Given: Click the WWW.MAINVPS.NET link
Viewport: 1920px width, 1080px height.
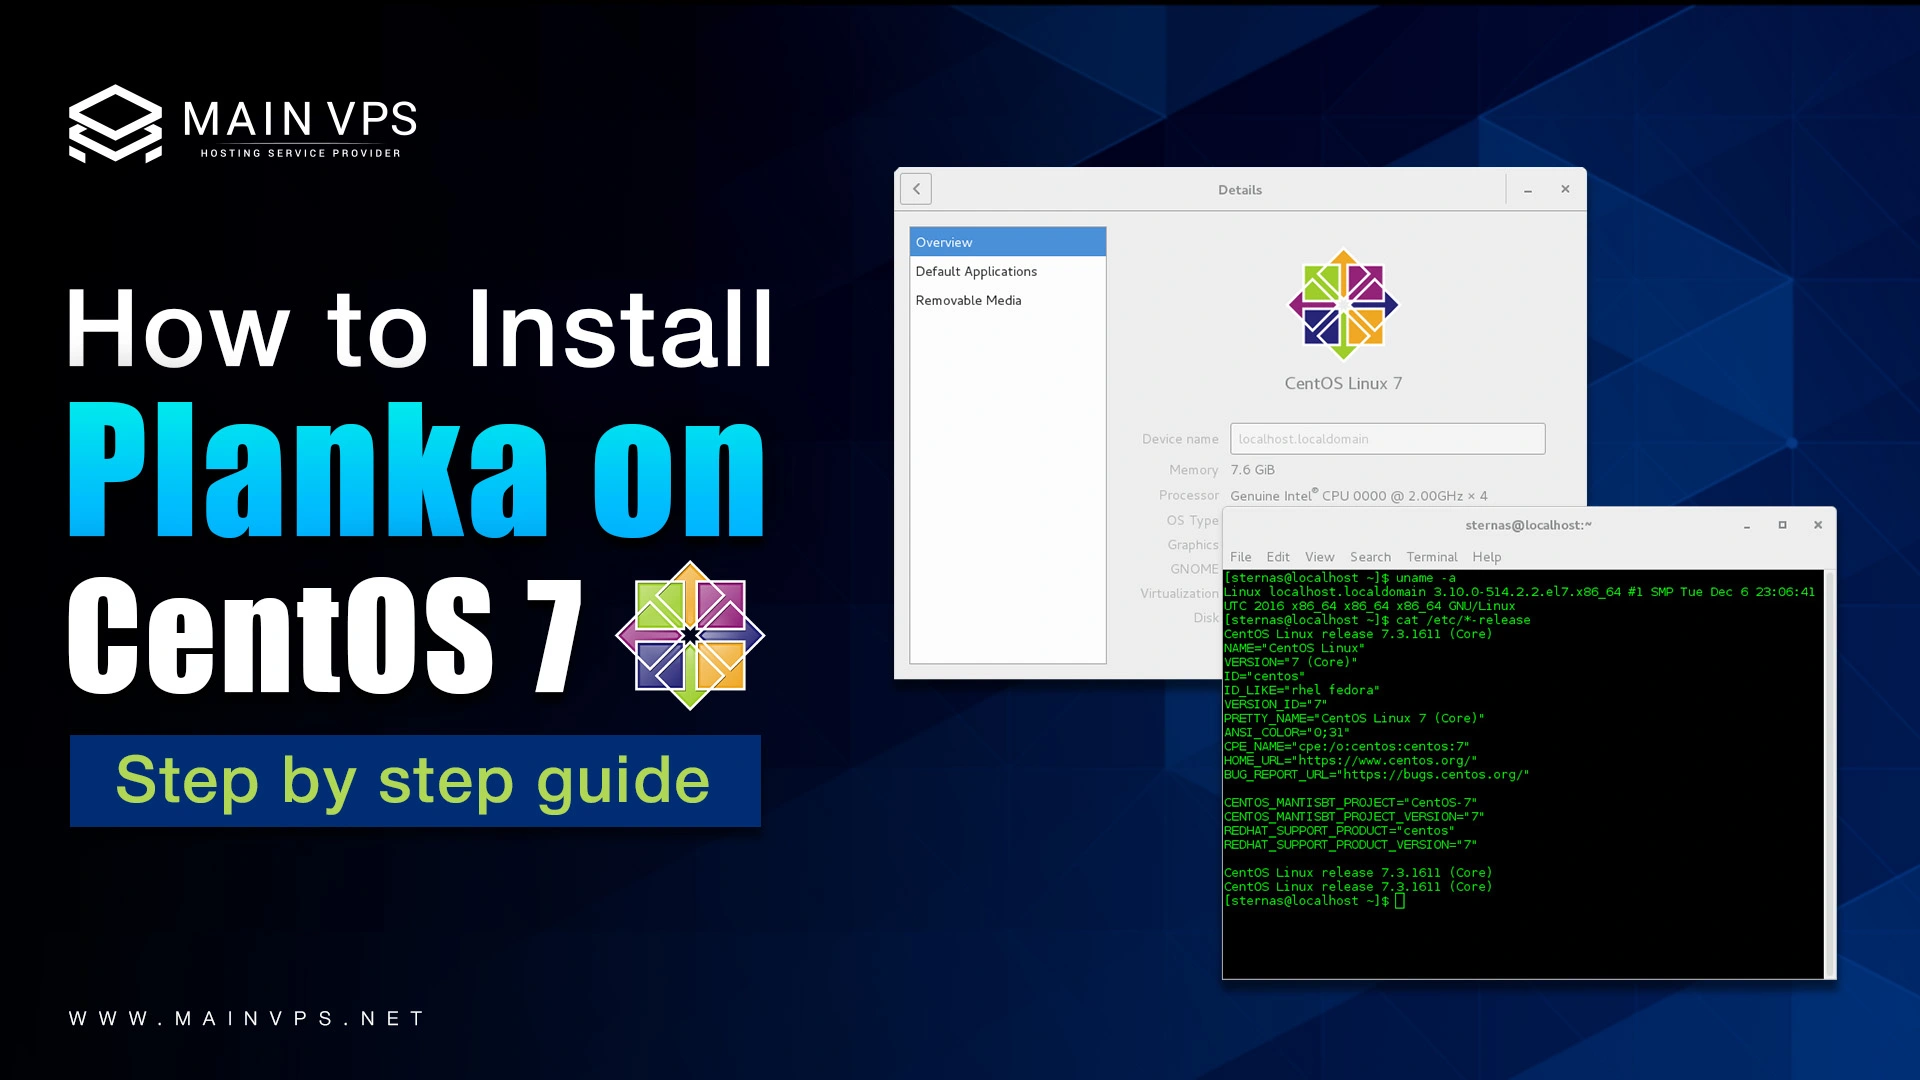Looking at the screenshot, I should 245,1017.
